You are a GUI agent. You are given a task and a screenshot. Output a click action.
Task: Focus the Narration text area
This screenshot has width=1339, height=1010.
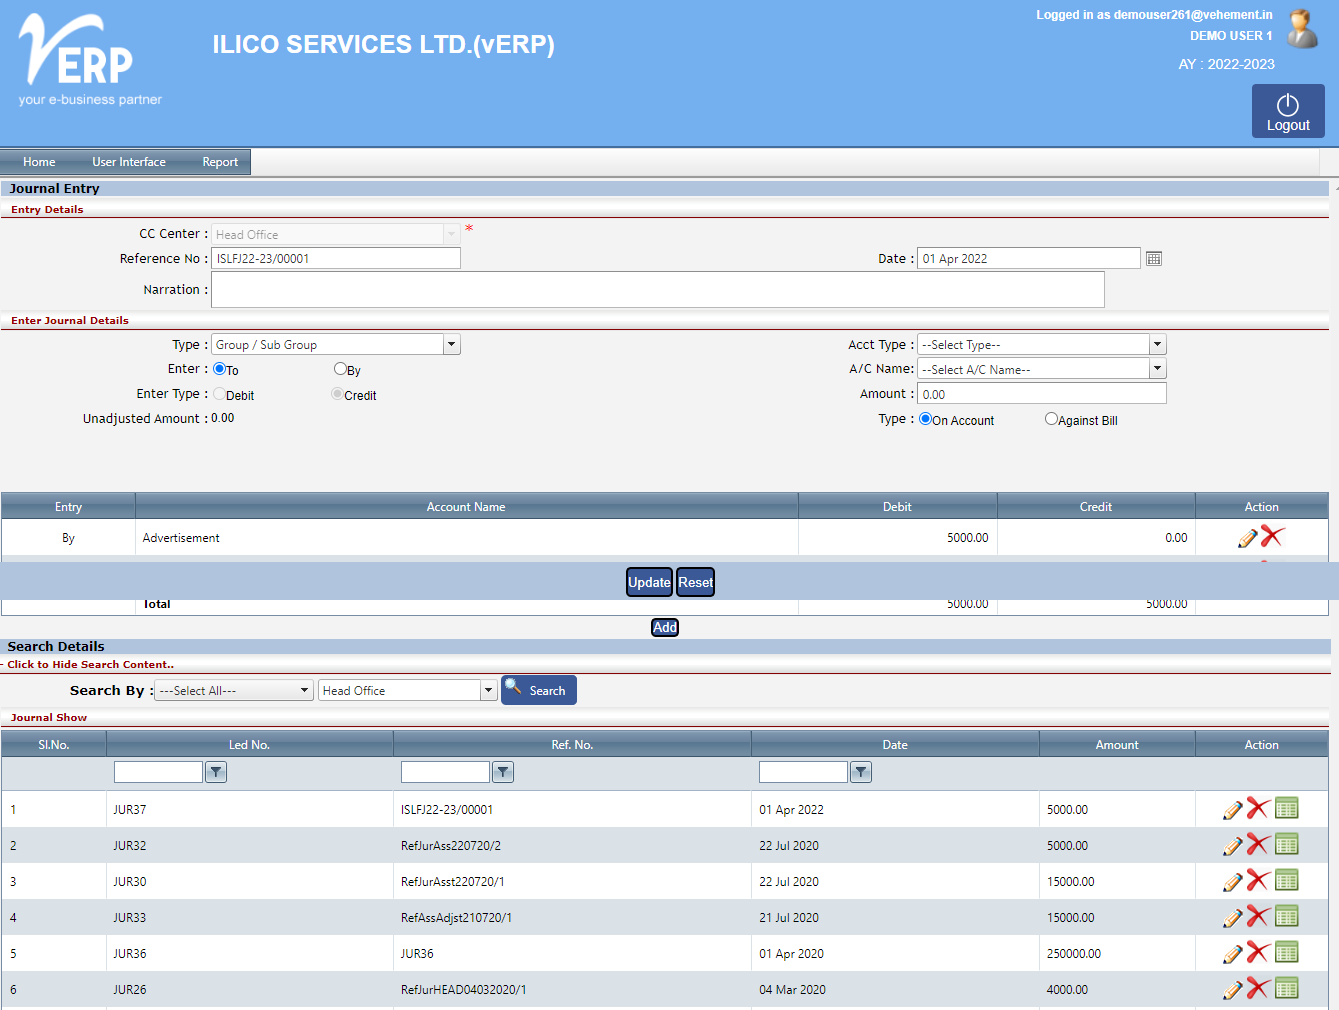coord(658,290)
